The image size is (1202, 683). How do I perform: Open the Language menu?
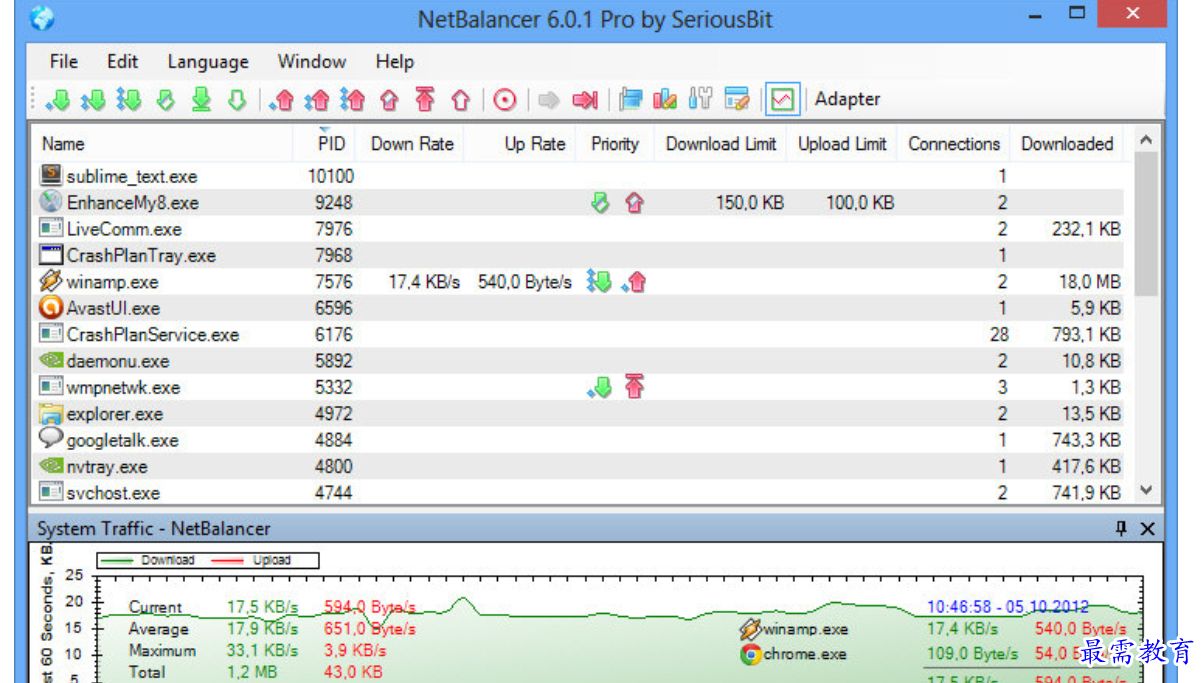208,62
